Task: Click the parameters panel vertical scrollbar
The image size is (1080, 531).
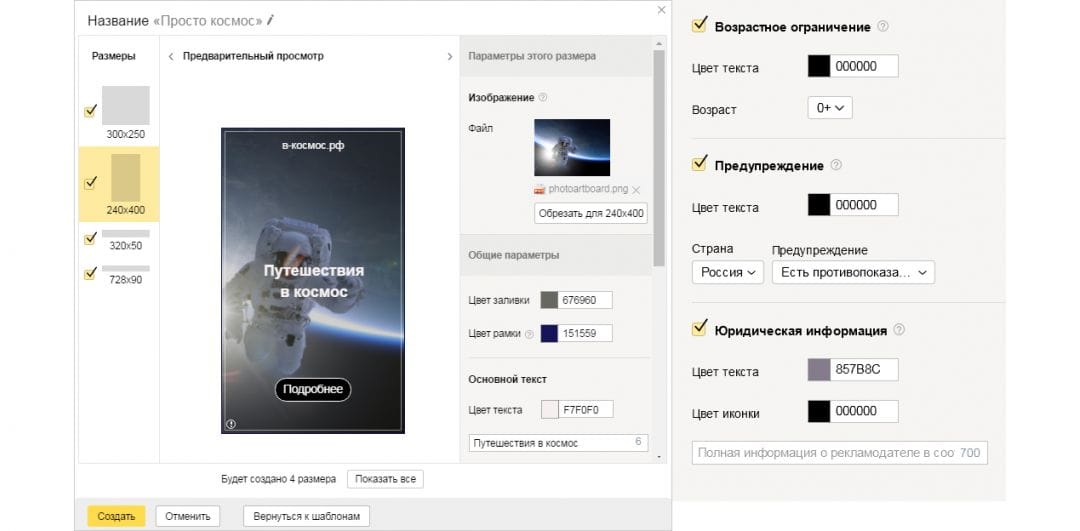Action: (659, 158)
